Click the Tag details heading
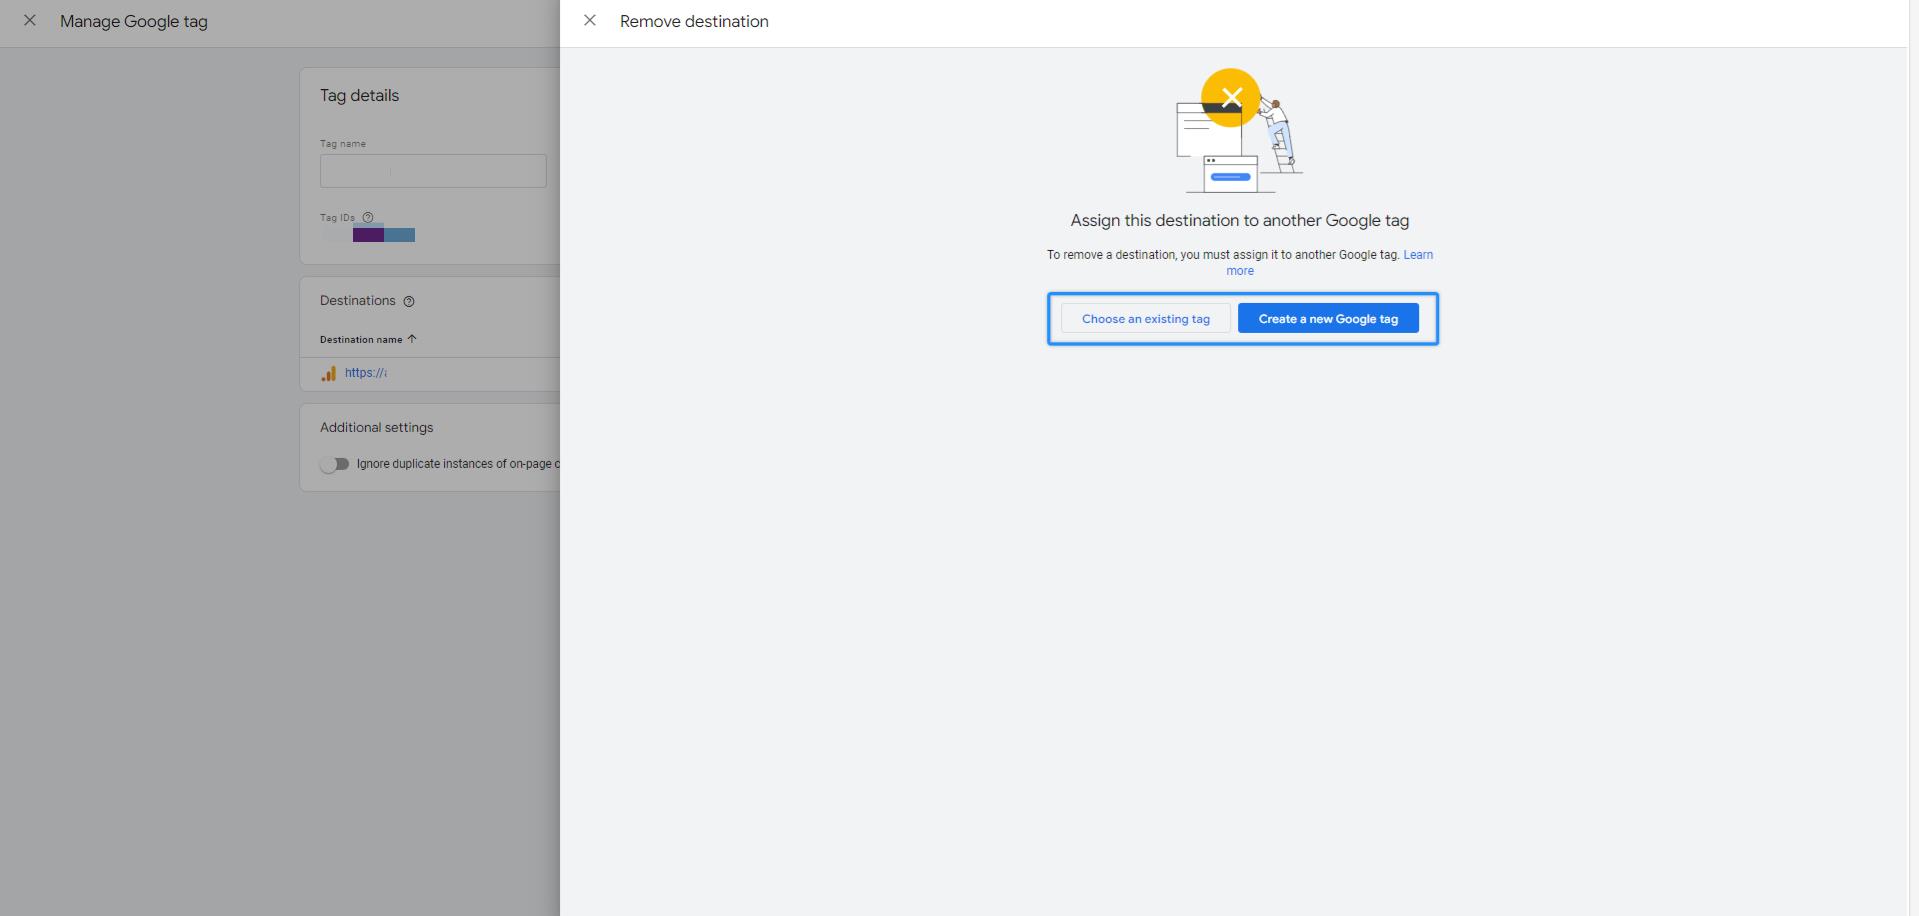Viewport: 1919px width, 916px height. (x=359, y=96)
